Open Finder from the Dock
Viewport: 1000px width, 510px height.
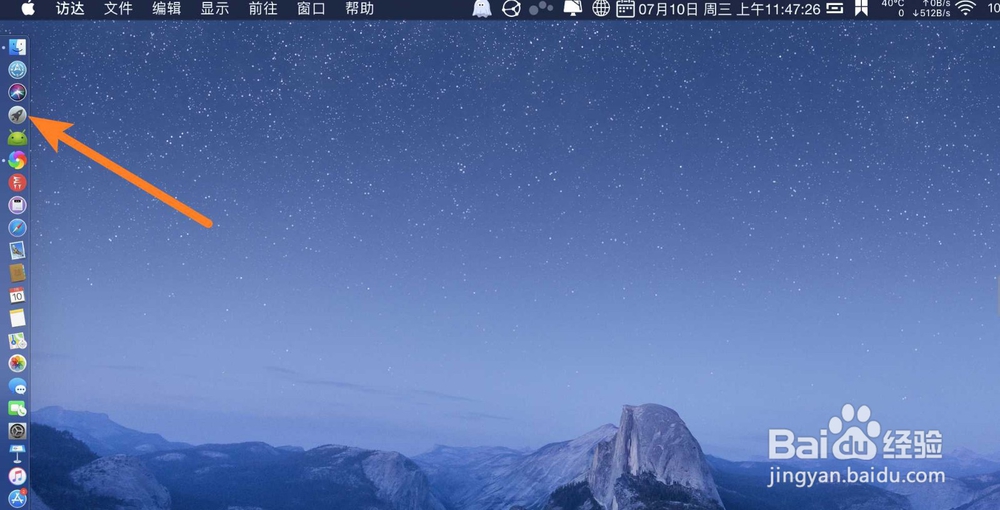[x=17, y=47]
